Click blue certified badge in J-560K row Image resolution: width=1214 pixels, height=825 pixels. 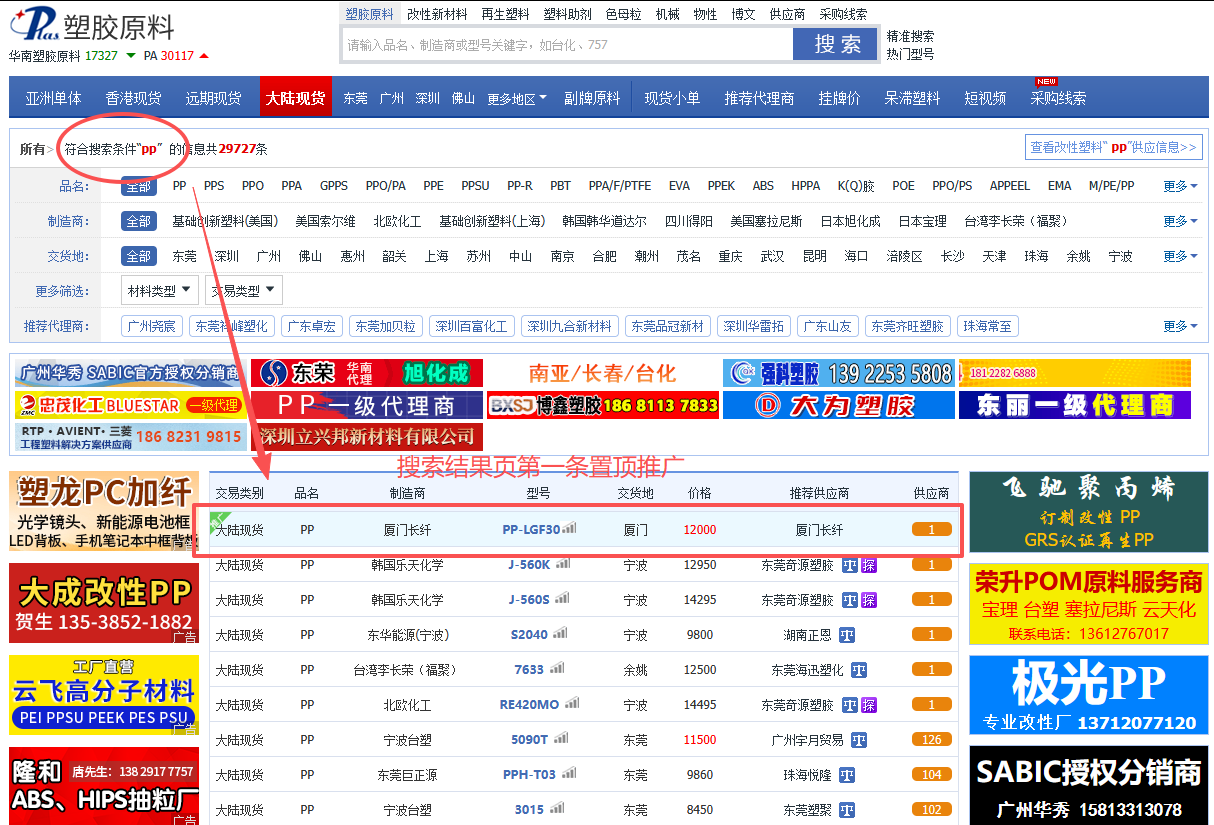point(850,565)
